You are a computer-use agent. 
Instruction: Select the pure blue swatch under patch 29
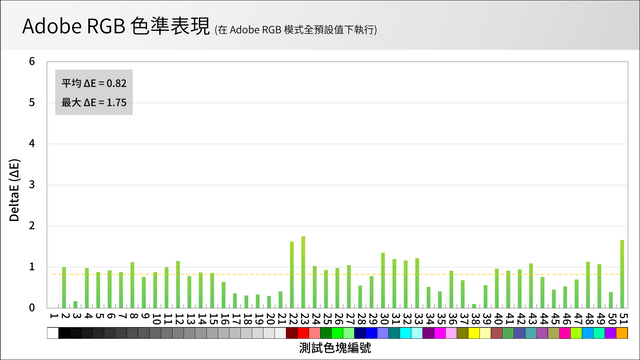pyautogui.click(x=371, y=333)
